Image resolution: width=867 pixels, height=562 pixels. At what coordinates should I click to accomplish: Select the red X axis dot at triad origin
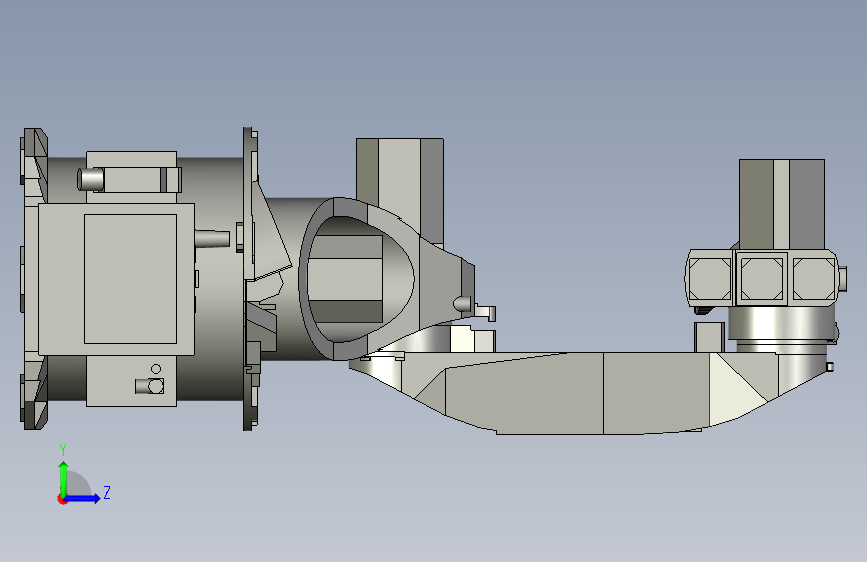[x=62, y=499]
